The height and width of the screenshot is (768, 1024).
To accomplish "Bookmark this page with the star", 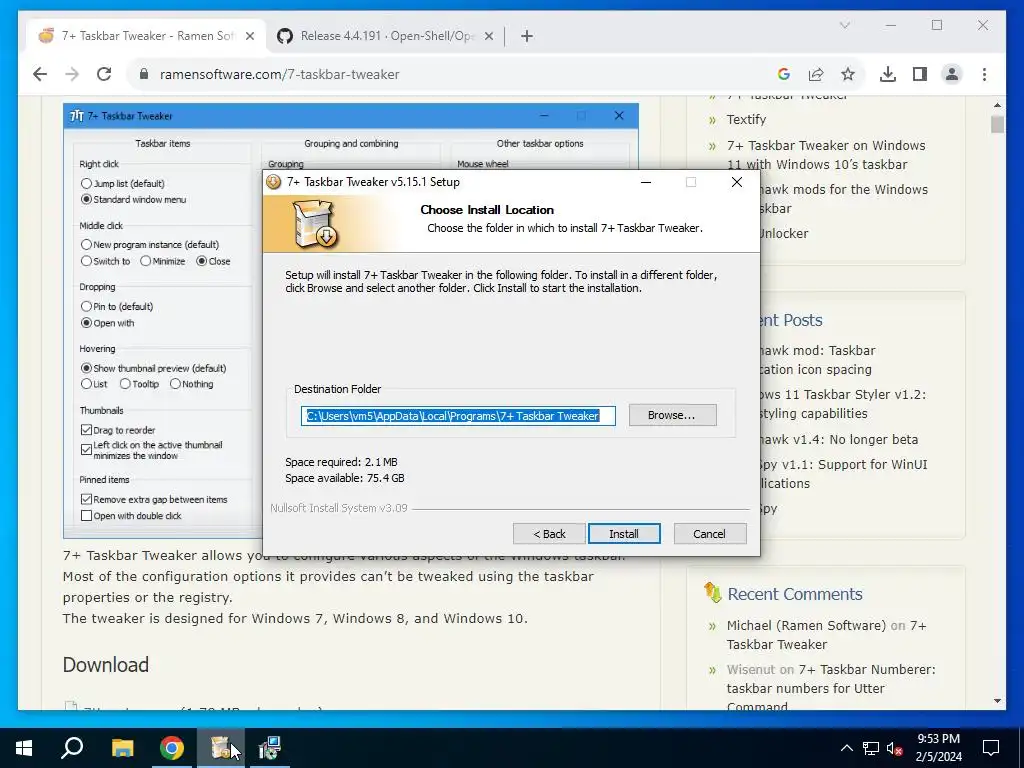I will tap(848, 74).
